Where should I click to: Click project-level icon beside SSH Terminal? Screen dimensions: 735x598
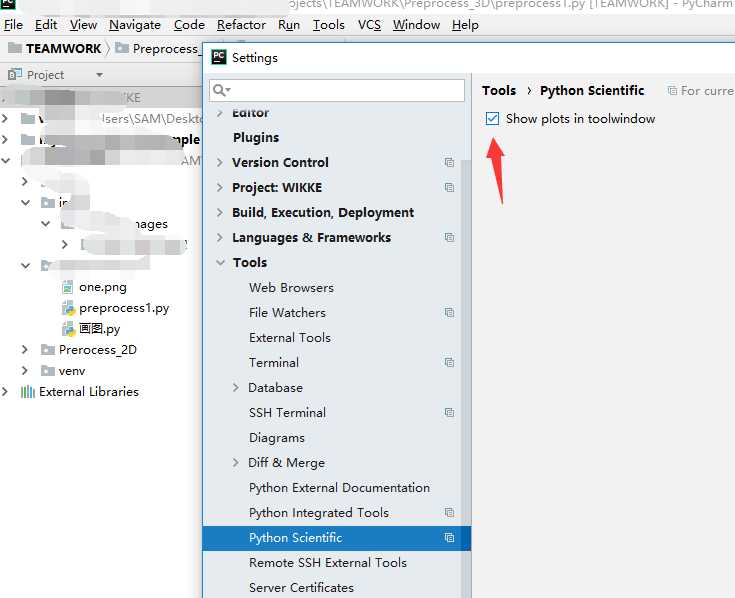click(449, 412)
